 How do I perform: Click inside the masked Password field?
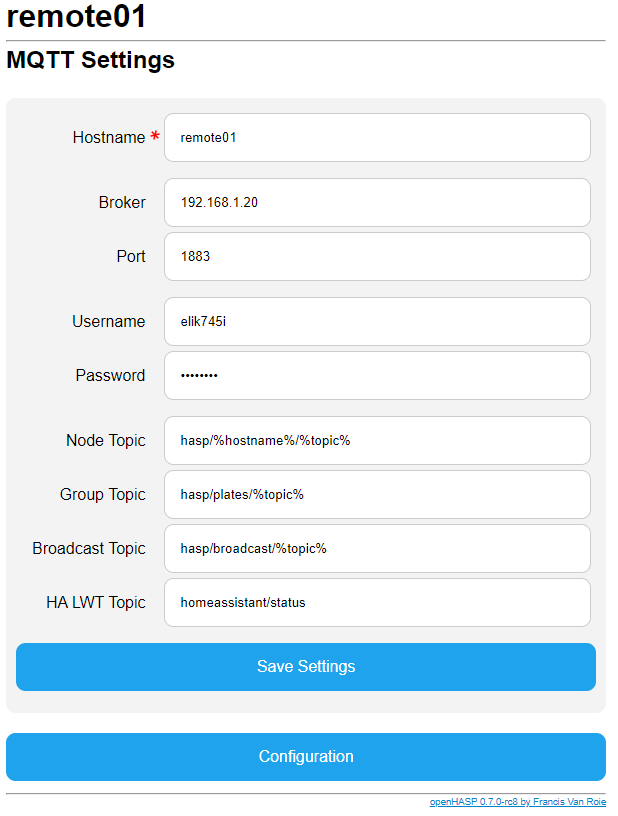[377, 375]
